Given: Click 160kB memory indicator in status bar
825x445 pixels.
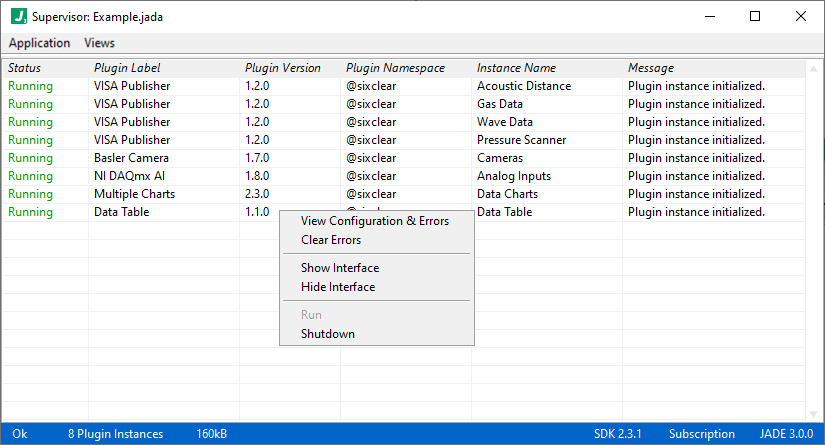Looking at the screenshot, I should tap(212, 434).
